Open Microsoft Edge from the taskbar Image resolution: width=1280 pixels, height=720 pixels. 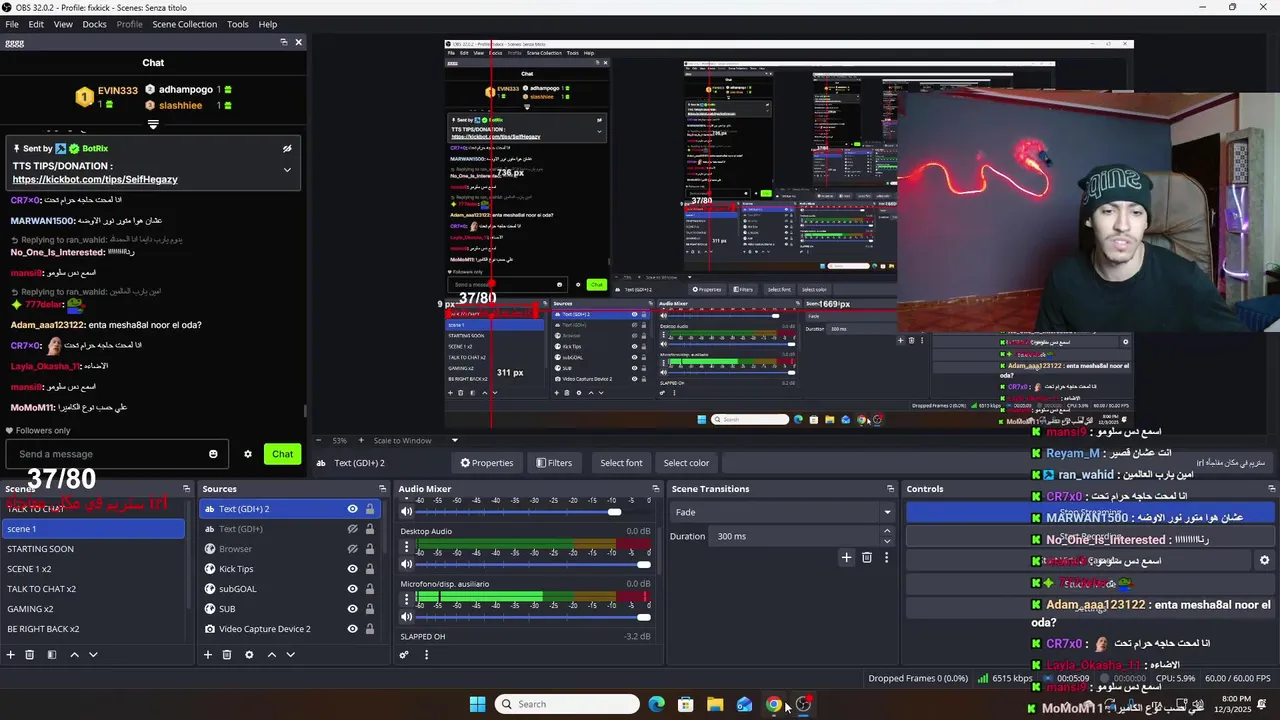[656, 704]
